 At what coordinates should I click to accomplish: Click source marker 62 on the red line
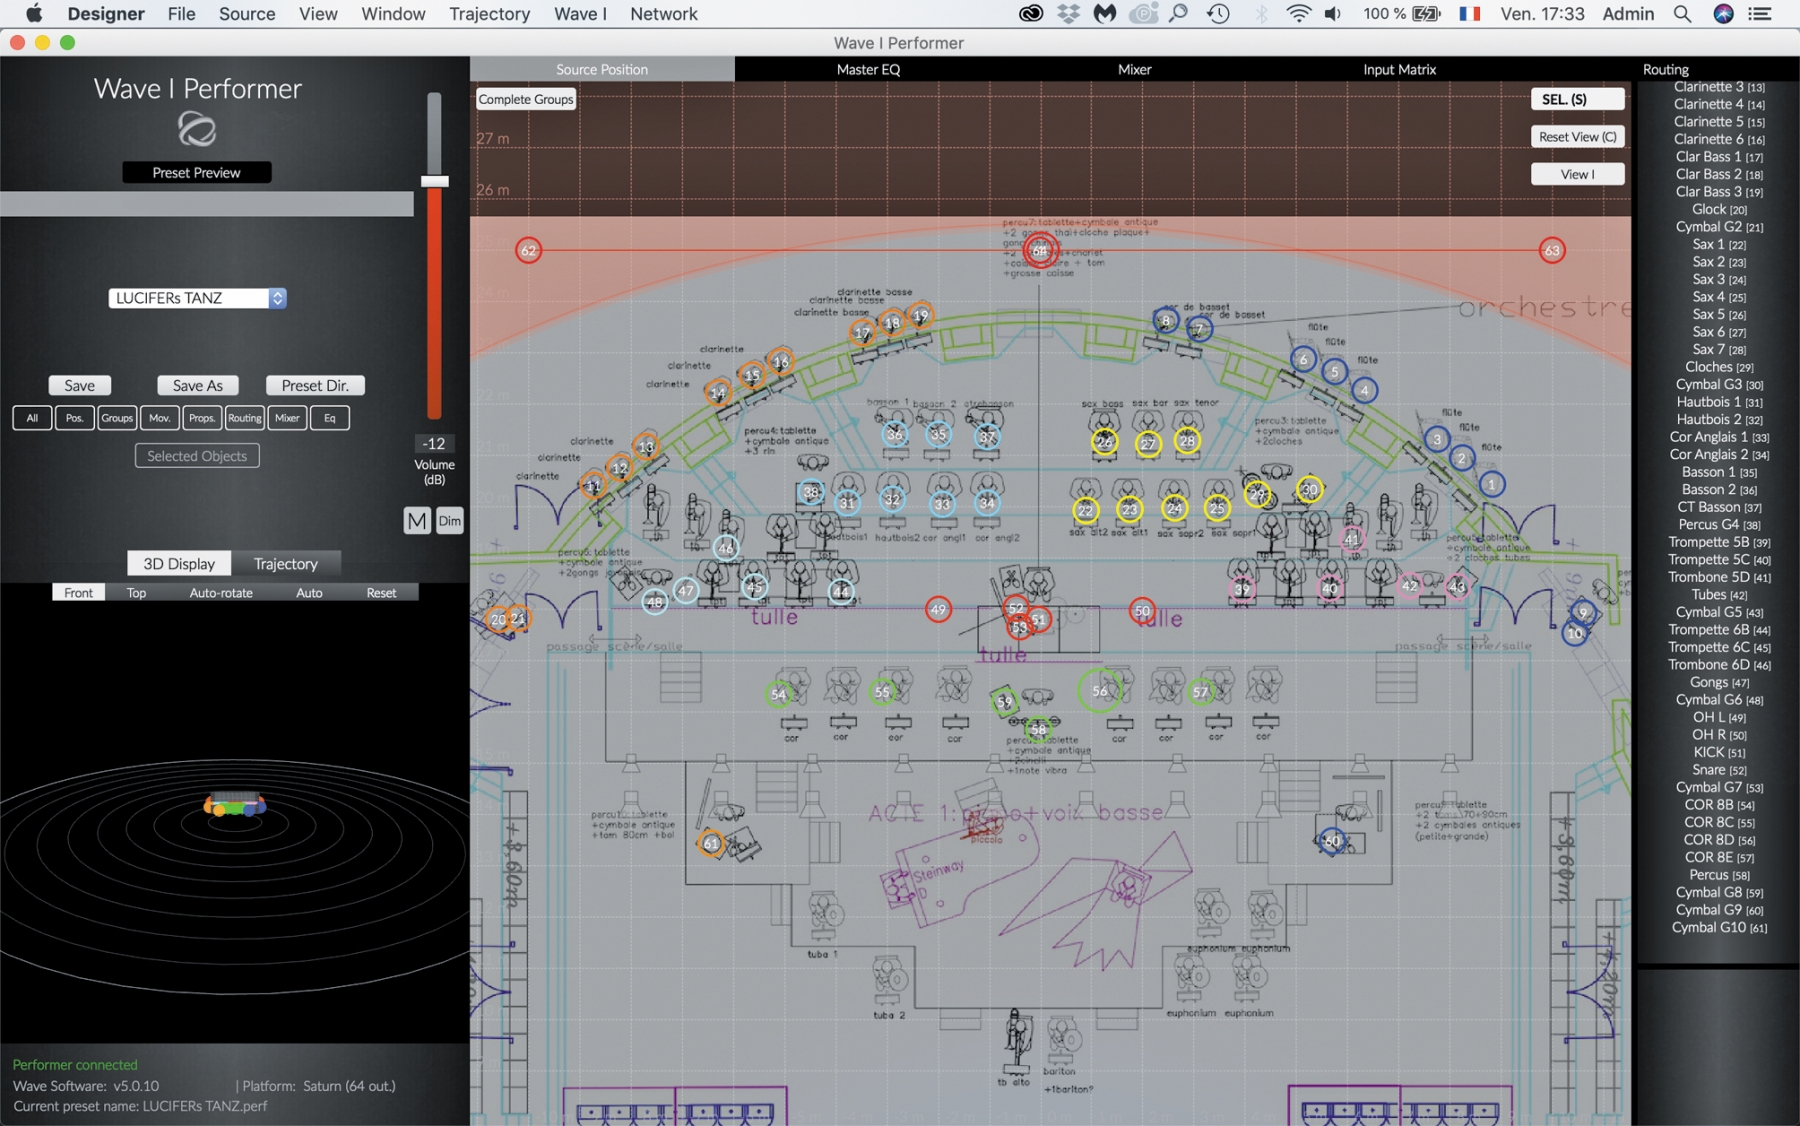point(528,250)
